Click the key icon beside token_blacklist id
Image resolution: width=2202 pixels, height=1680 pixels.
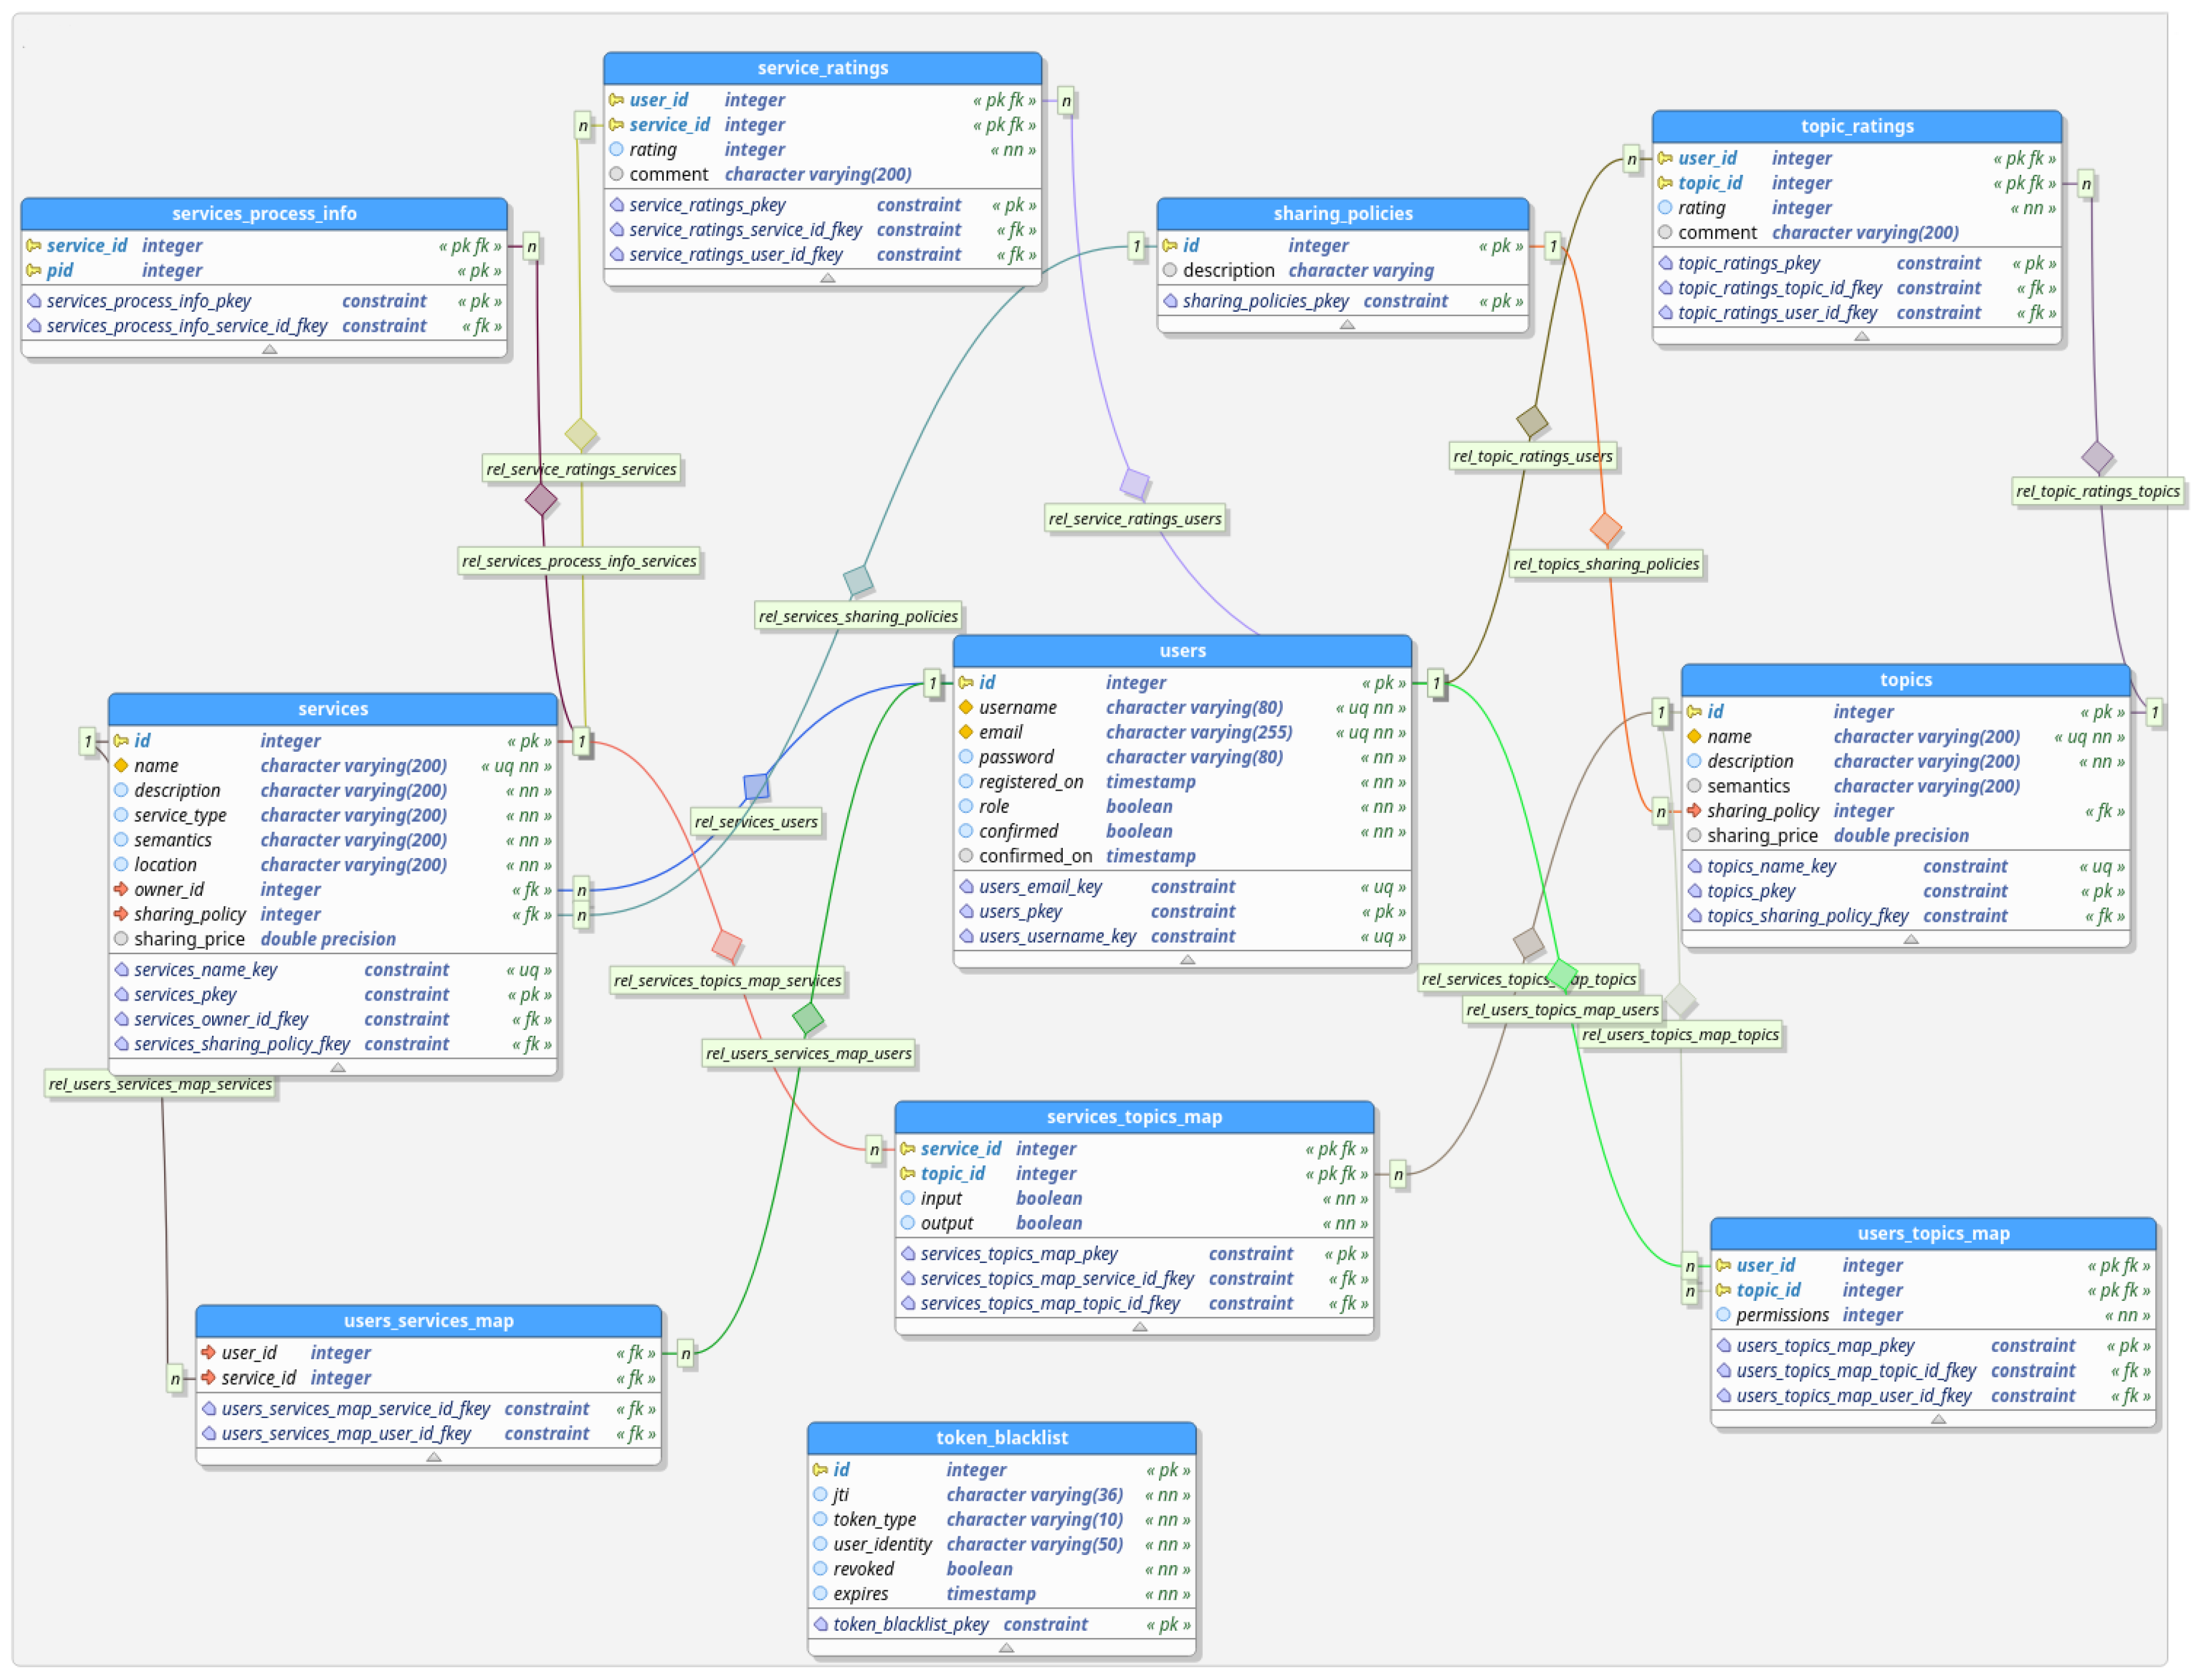[x=820, y=1469]
